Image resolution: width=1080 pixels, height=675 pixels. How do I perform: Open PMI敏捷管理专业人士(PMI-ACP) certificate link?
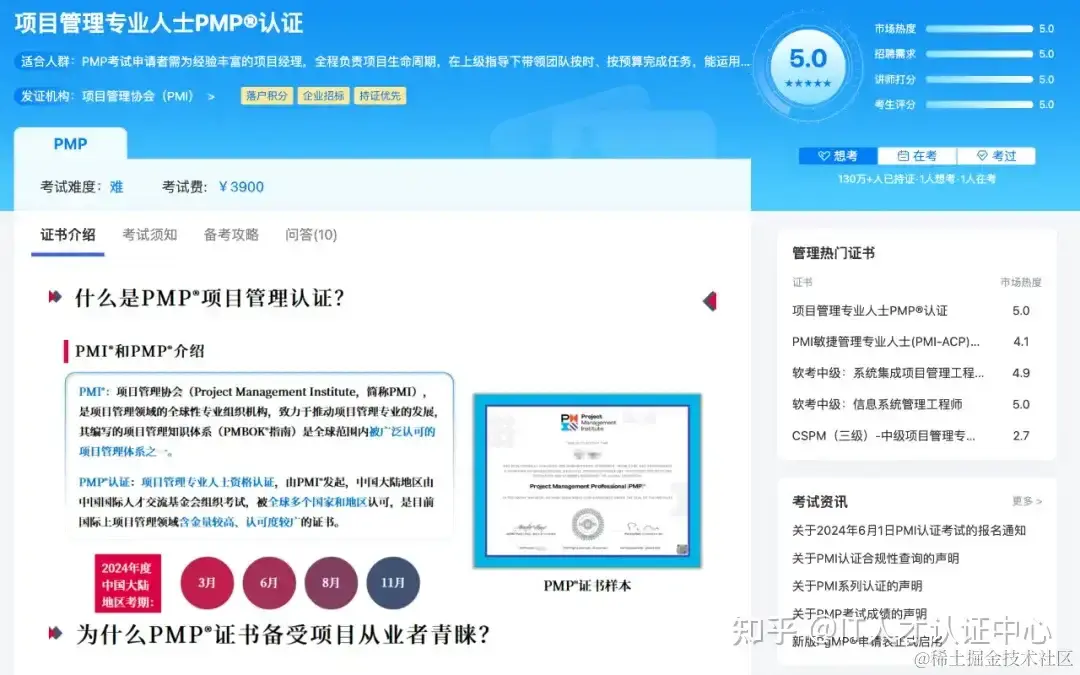tap(886, 342)
